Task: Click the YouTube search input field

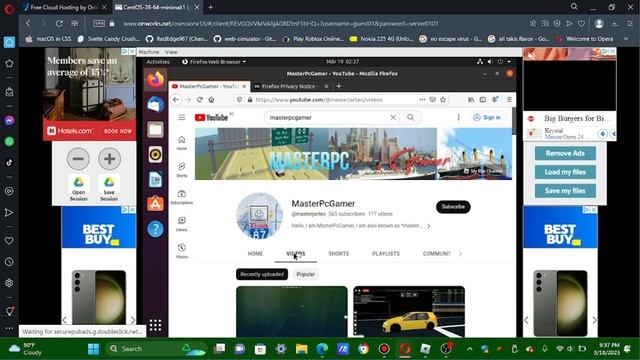Action: pos(328,118)
